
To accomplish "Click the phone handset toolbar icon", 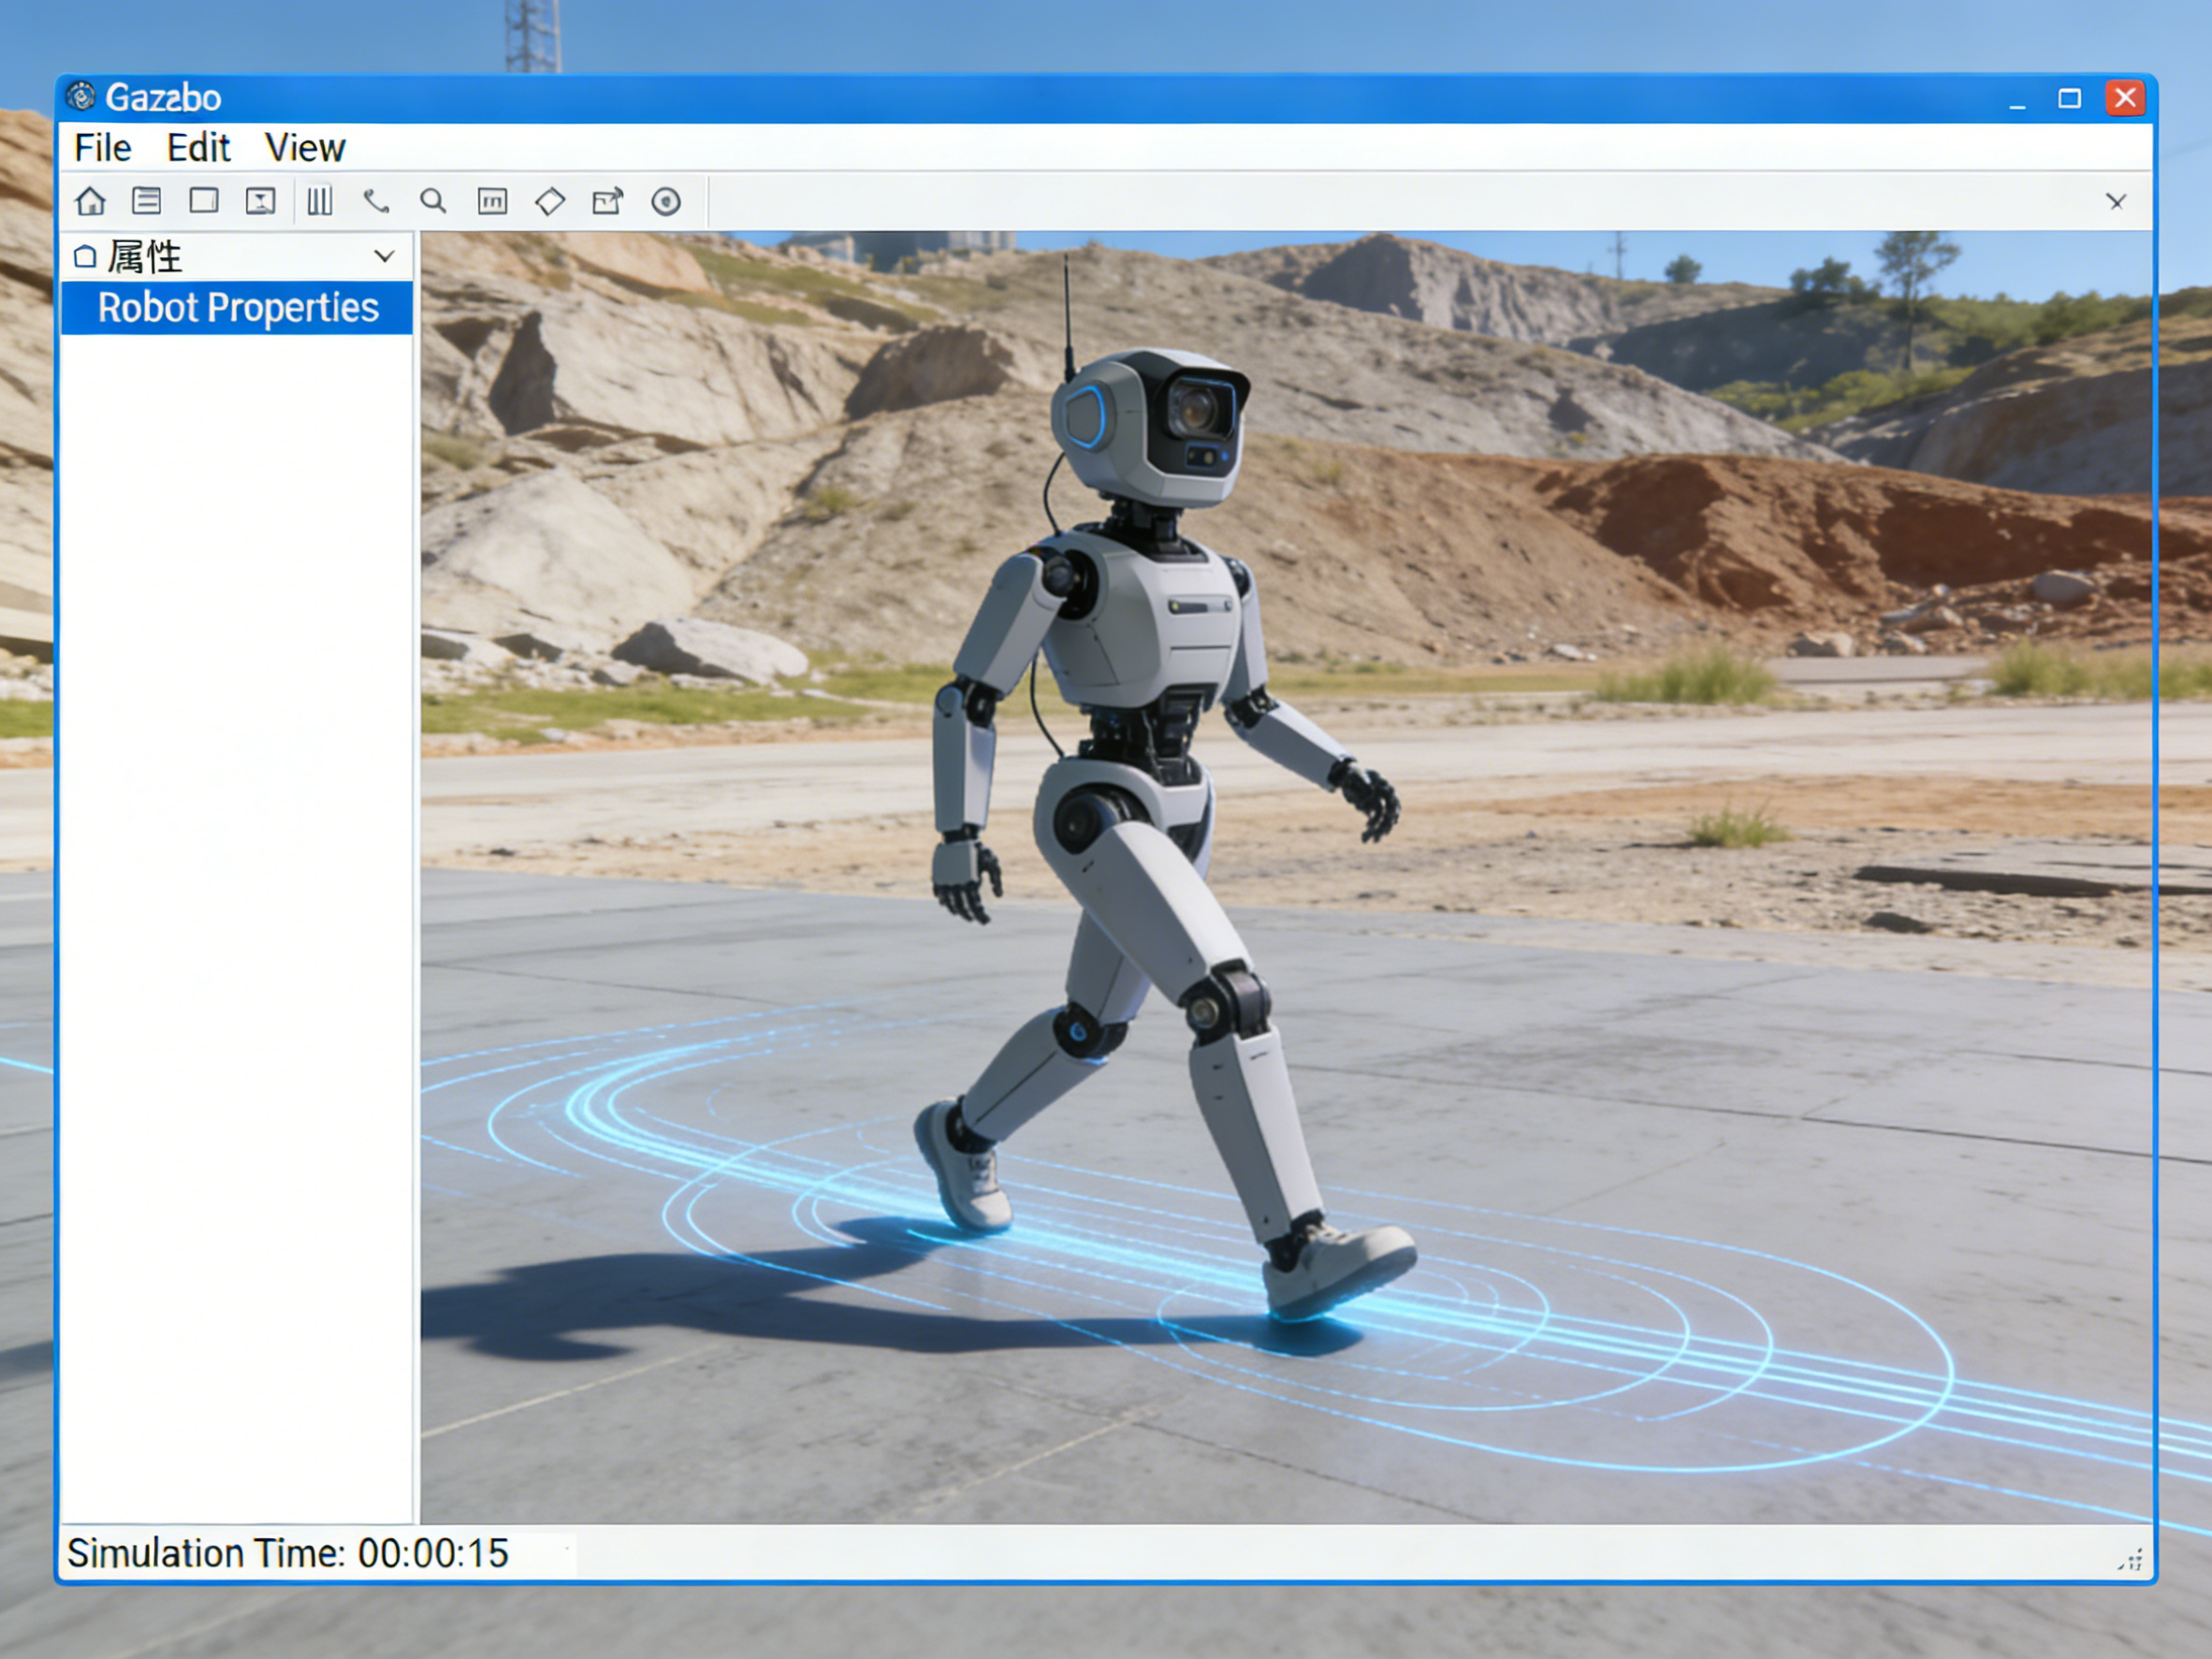I will point(376,201).
